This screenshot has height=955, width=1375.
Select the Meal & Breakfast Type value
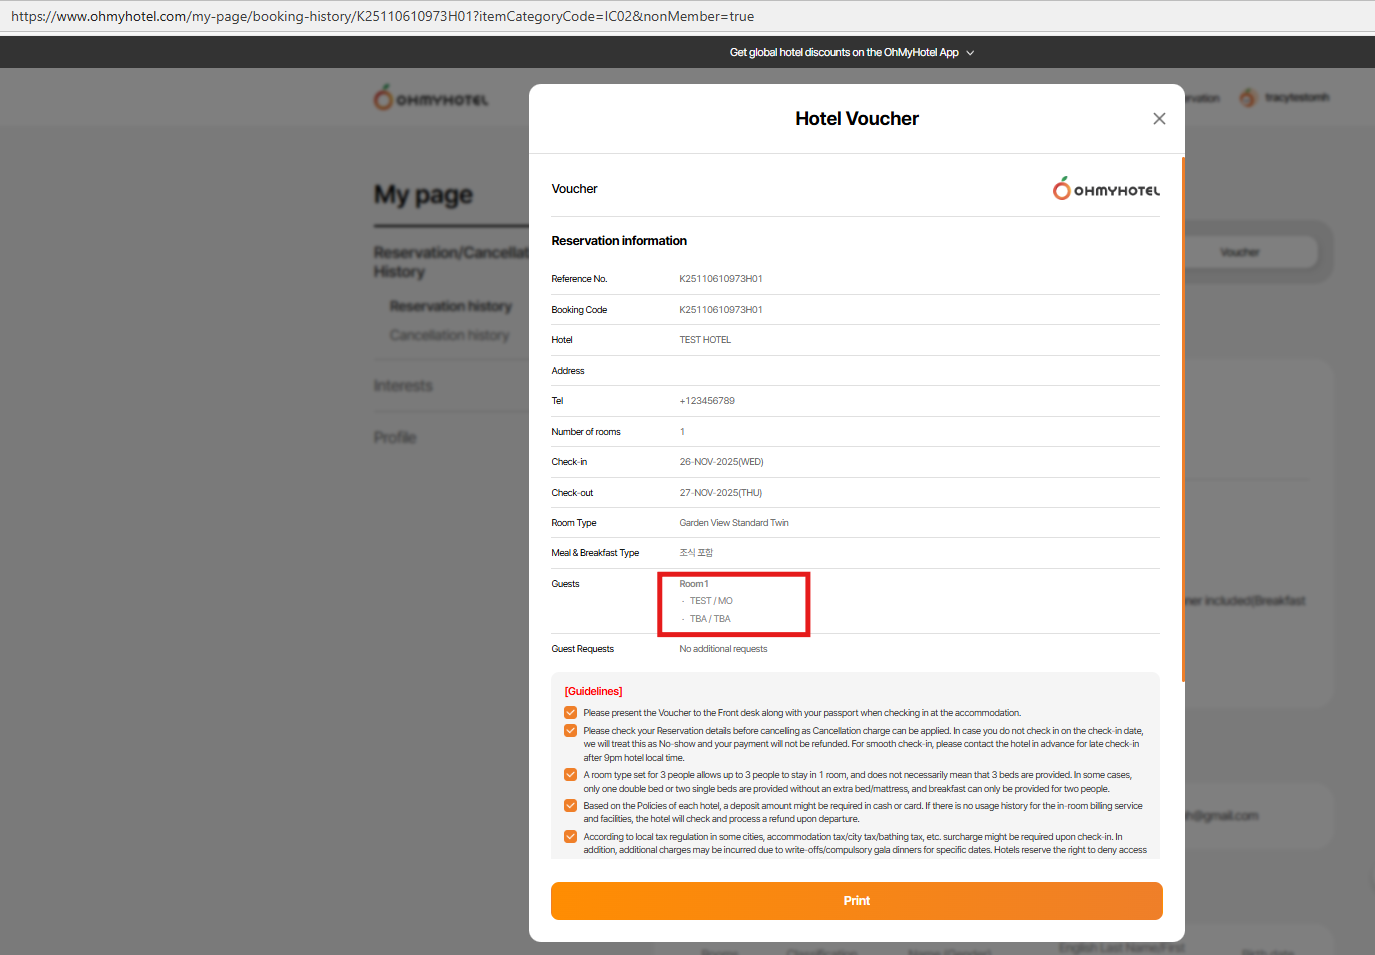click(696, 553)
